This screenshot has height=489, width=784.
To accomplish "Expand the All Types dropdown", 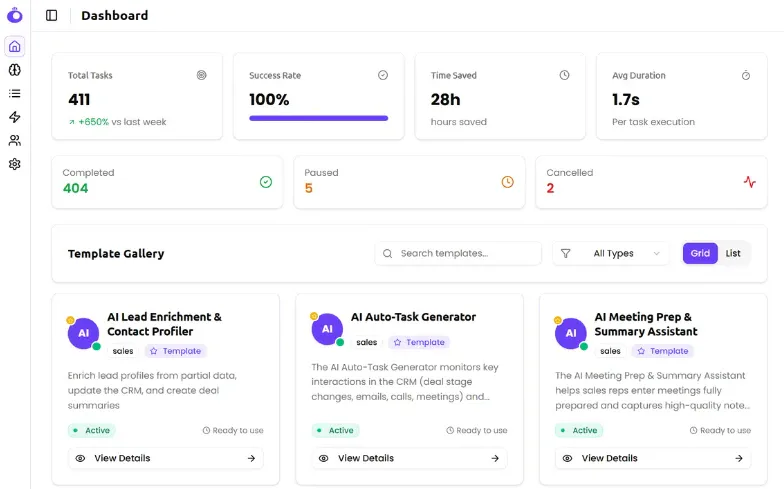I will tap(611, 254).
